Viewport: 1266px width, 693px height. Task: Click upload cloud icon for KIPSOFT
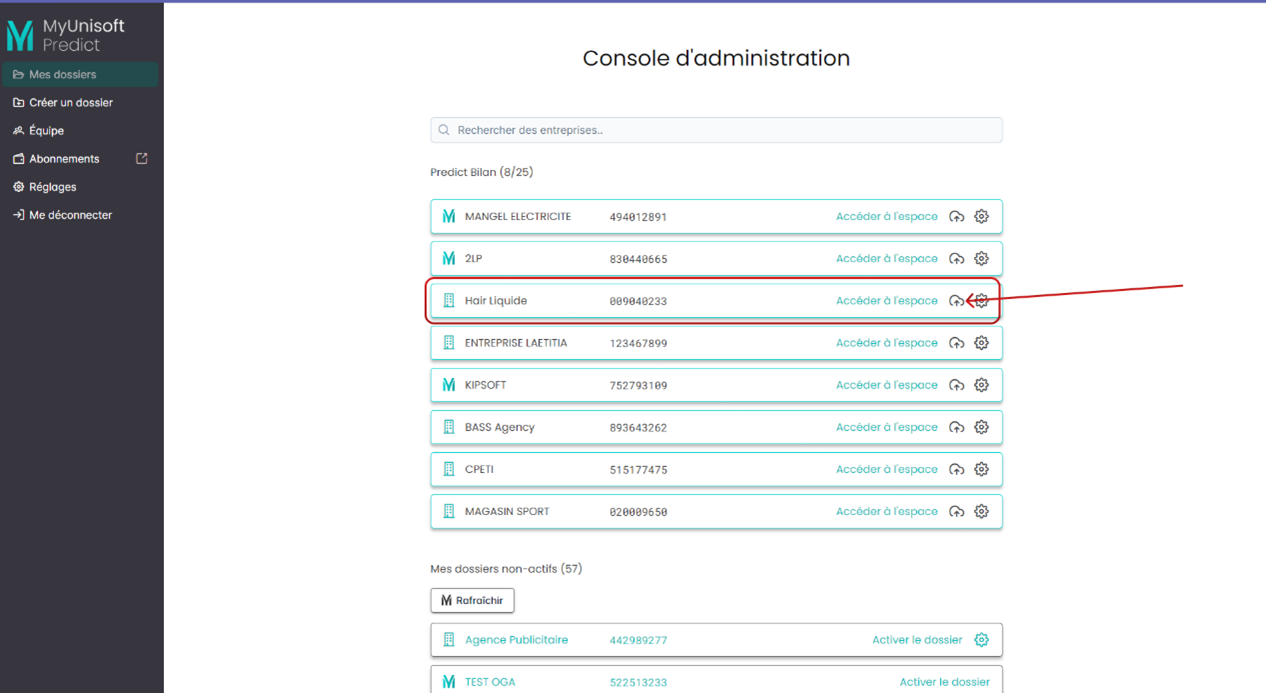(957, 385)
